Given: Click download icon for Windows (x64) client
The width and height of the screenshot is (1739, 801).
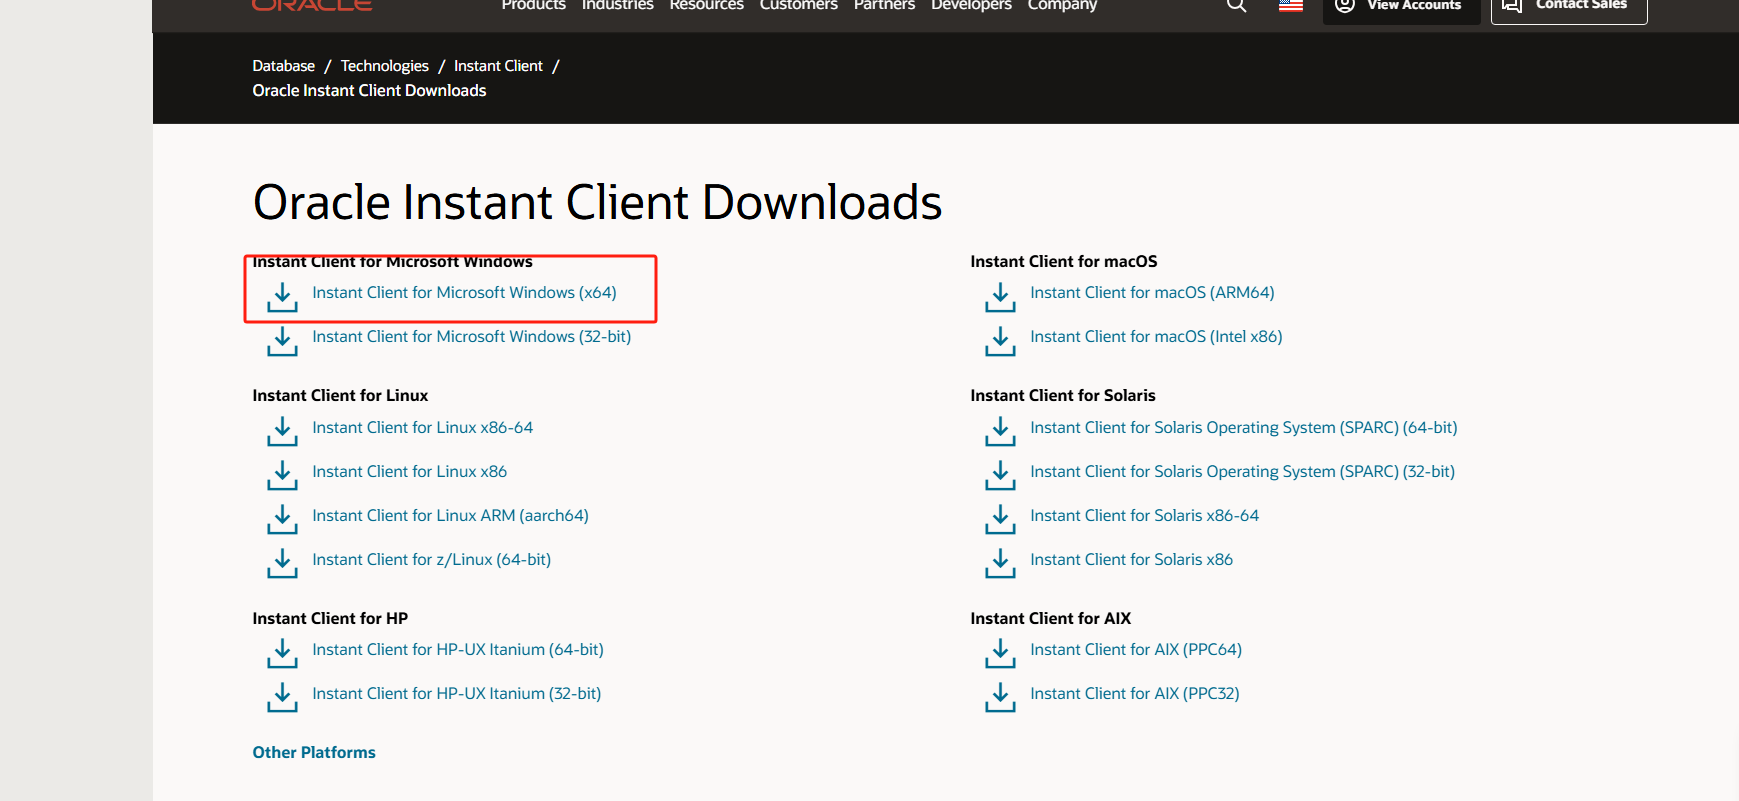Looking at the screenshot, I should tap(282, 297).
